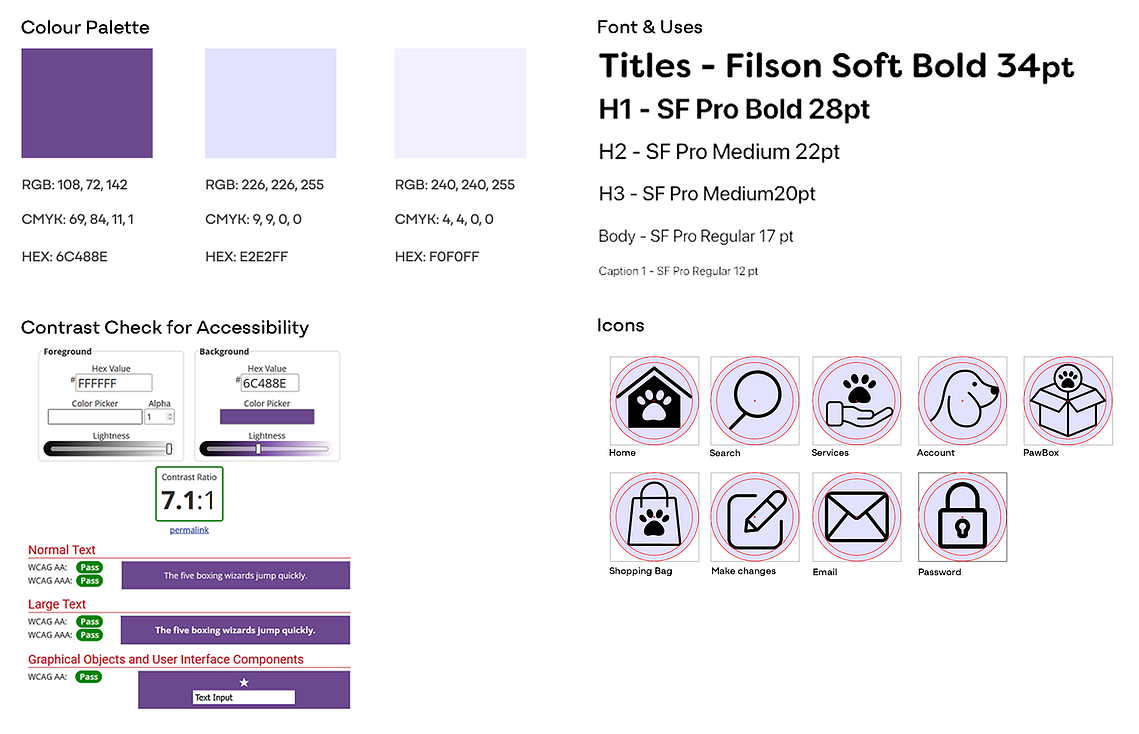Select the Email envelope icon
Screen dimensions: 1139x734
coord(856,517)
